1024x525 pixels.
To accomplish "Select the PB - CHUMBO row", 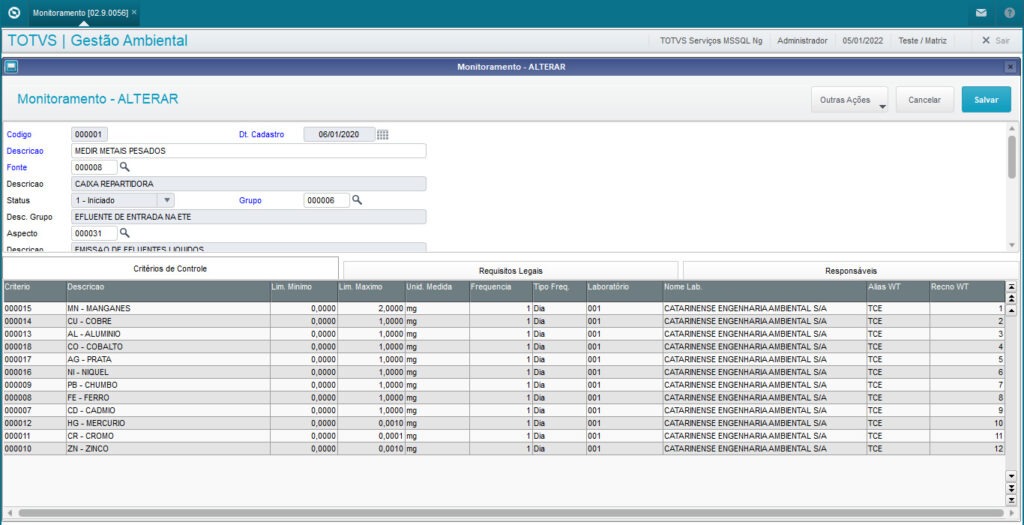I will click(504, 385).
